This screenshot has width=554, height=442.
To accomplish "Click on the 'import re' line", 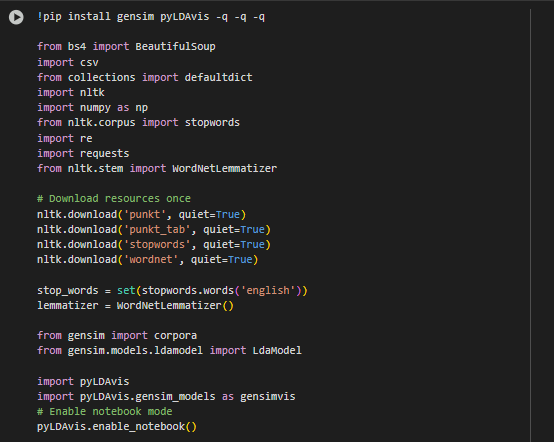I will coord(65,138).
